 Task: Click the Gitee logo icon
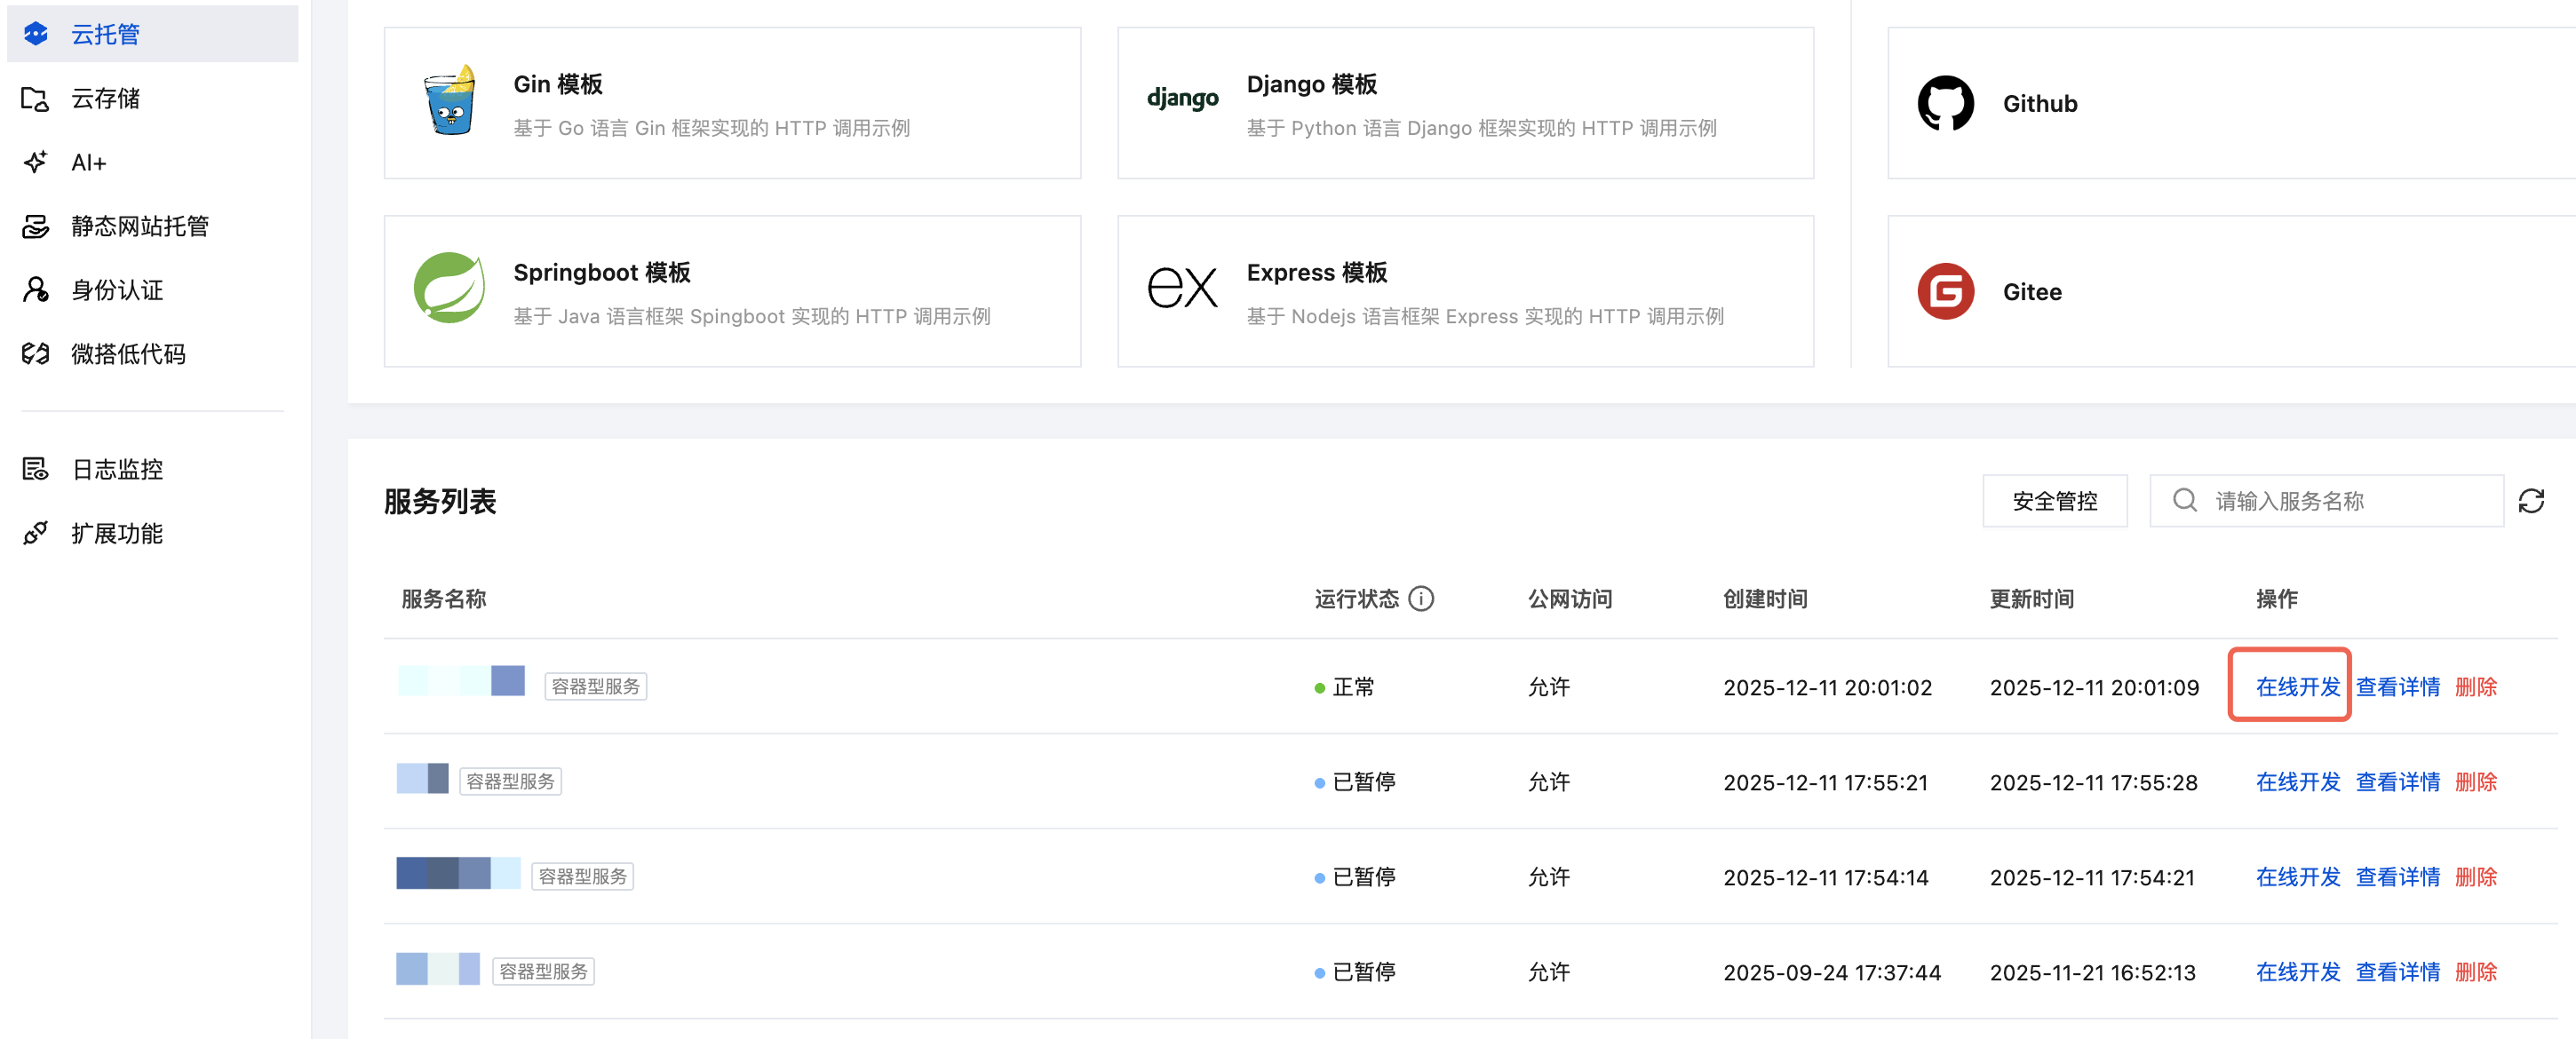(x=1945, y=291)
